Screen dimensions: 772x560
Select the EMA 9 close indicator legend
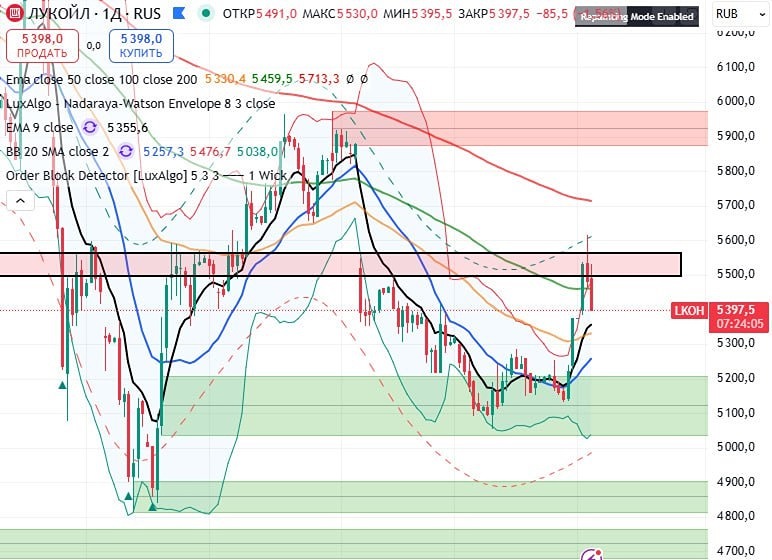point(39,128)
